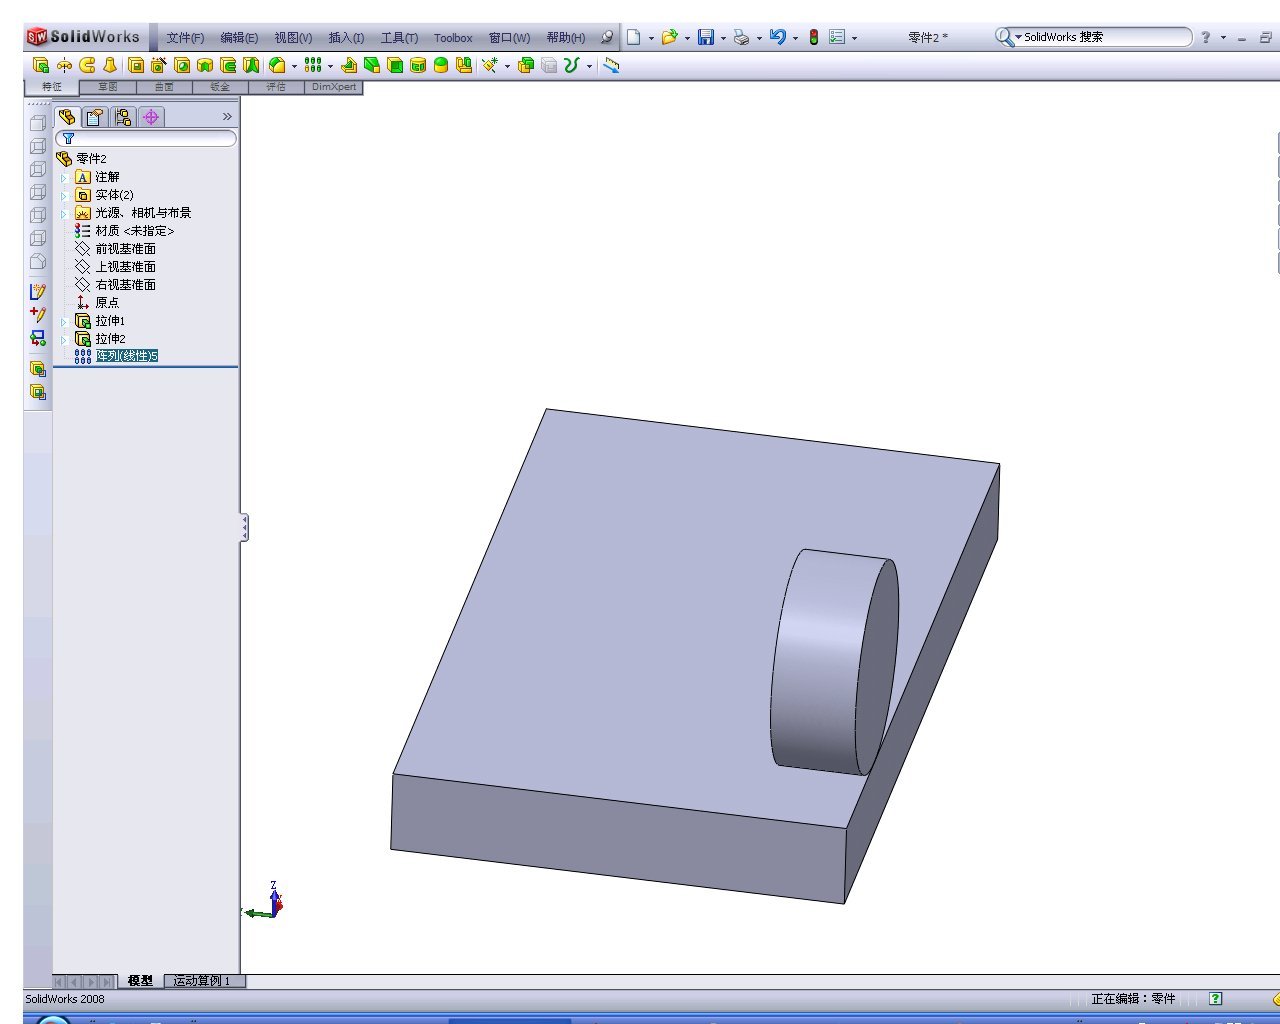
Task: Click the FeatureManager filter input field
Action: 146,138
